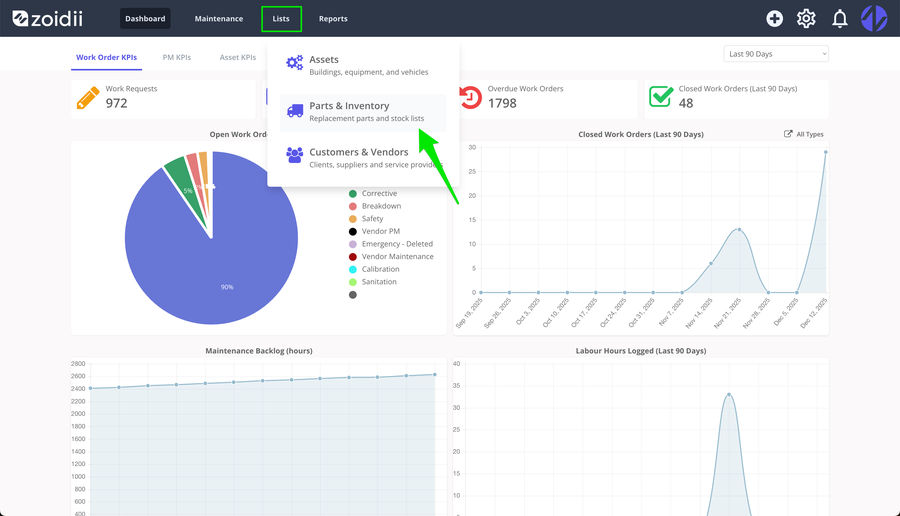Click the Work Requests pencil icon
Image resolution: width=900 pixels, height=516 pixels.
[x=88, y=98]
